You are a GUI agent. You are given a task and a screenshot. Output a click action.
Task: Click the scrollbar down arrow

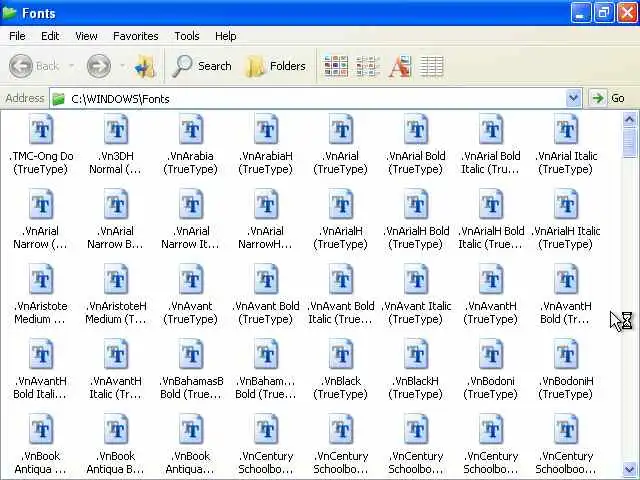tap(629, 469)
